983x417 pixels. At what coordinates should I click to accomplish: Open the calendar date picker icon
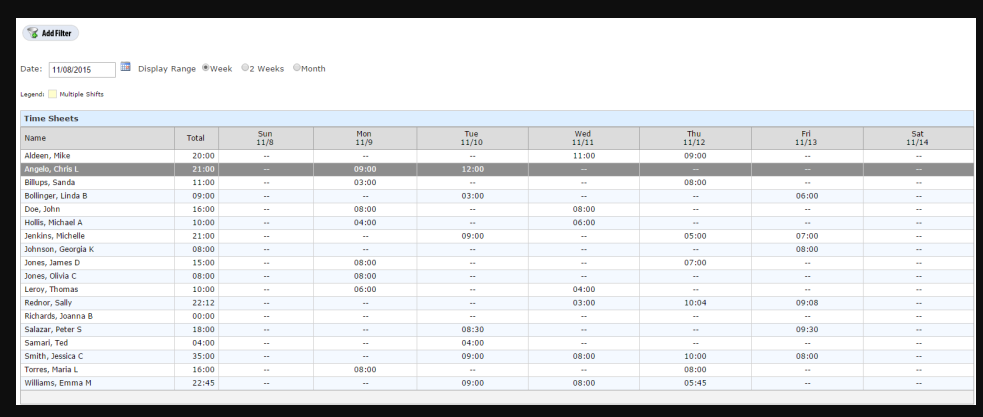pyautogui.click(x=126, y=68)
